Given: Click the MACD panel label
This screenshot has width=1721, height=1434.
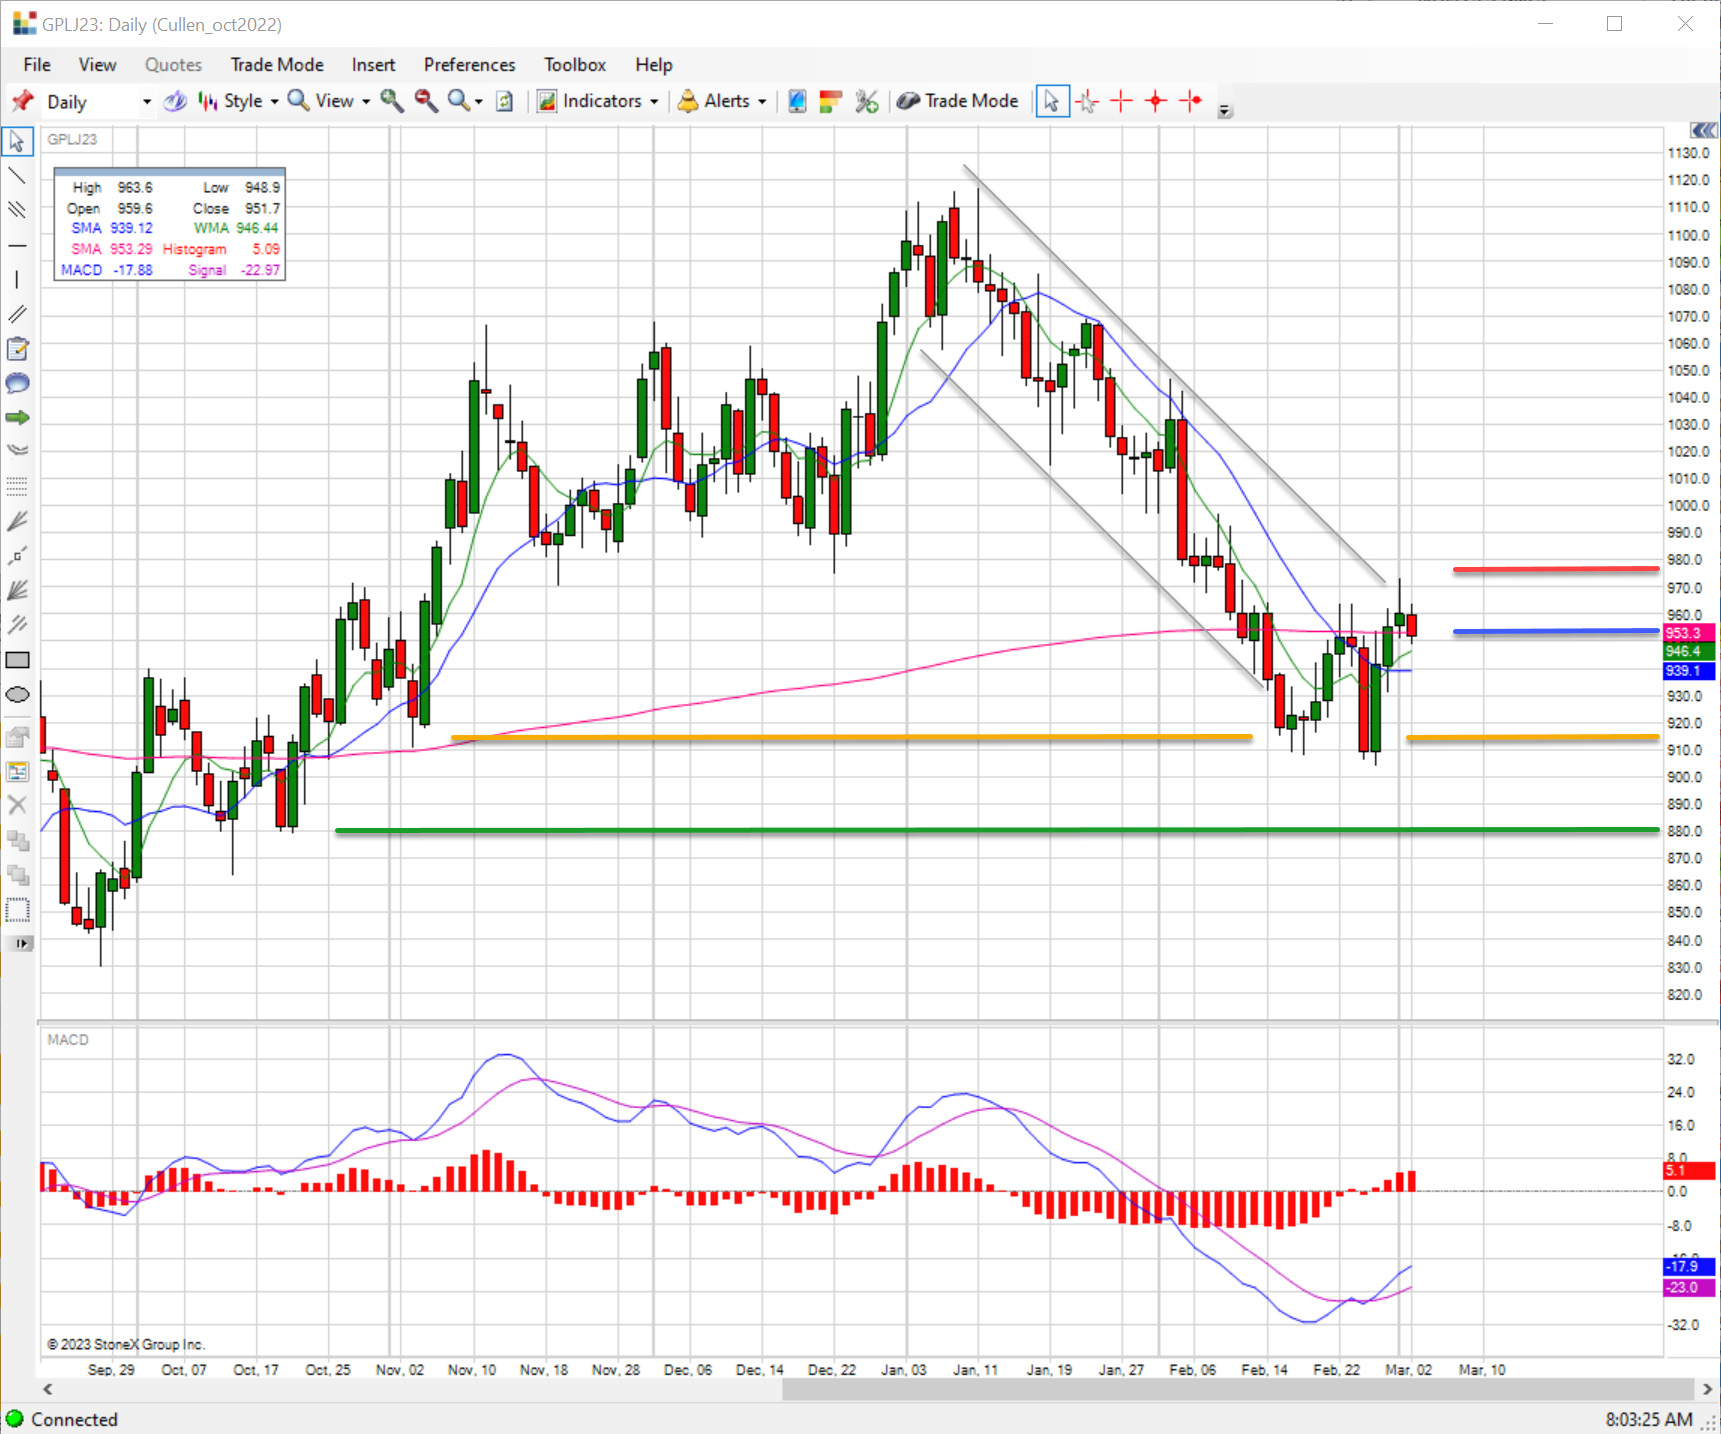Looking at the screenshot, I should 68,1040.
